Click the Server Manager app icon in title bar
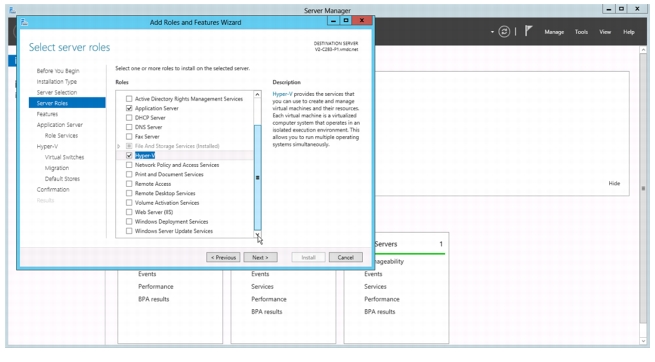Screen dimensions: 655x362 tap(13, 10)
